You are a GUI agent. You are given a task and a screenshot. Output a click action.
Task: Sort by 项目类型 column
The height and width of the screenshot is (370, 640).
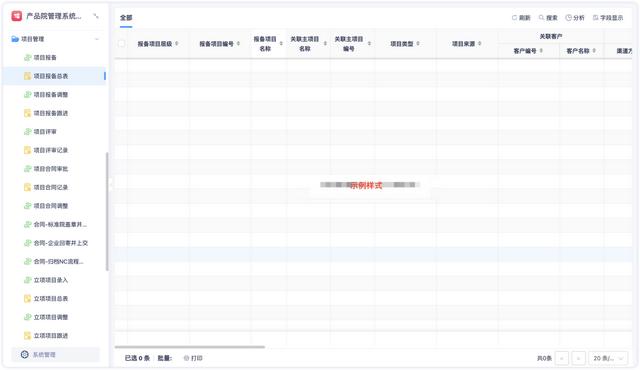pyautogui.click(x=418, y=44)
